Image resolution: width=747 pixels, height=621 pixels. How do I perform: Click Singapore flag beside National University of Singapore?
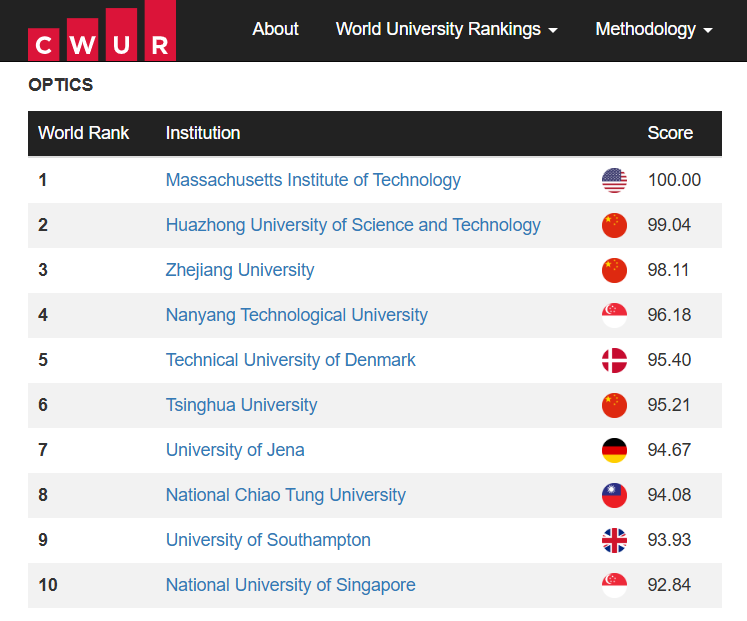614,585
